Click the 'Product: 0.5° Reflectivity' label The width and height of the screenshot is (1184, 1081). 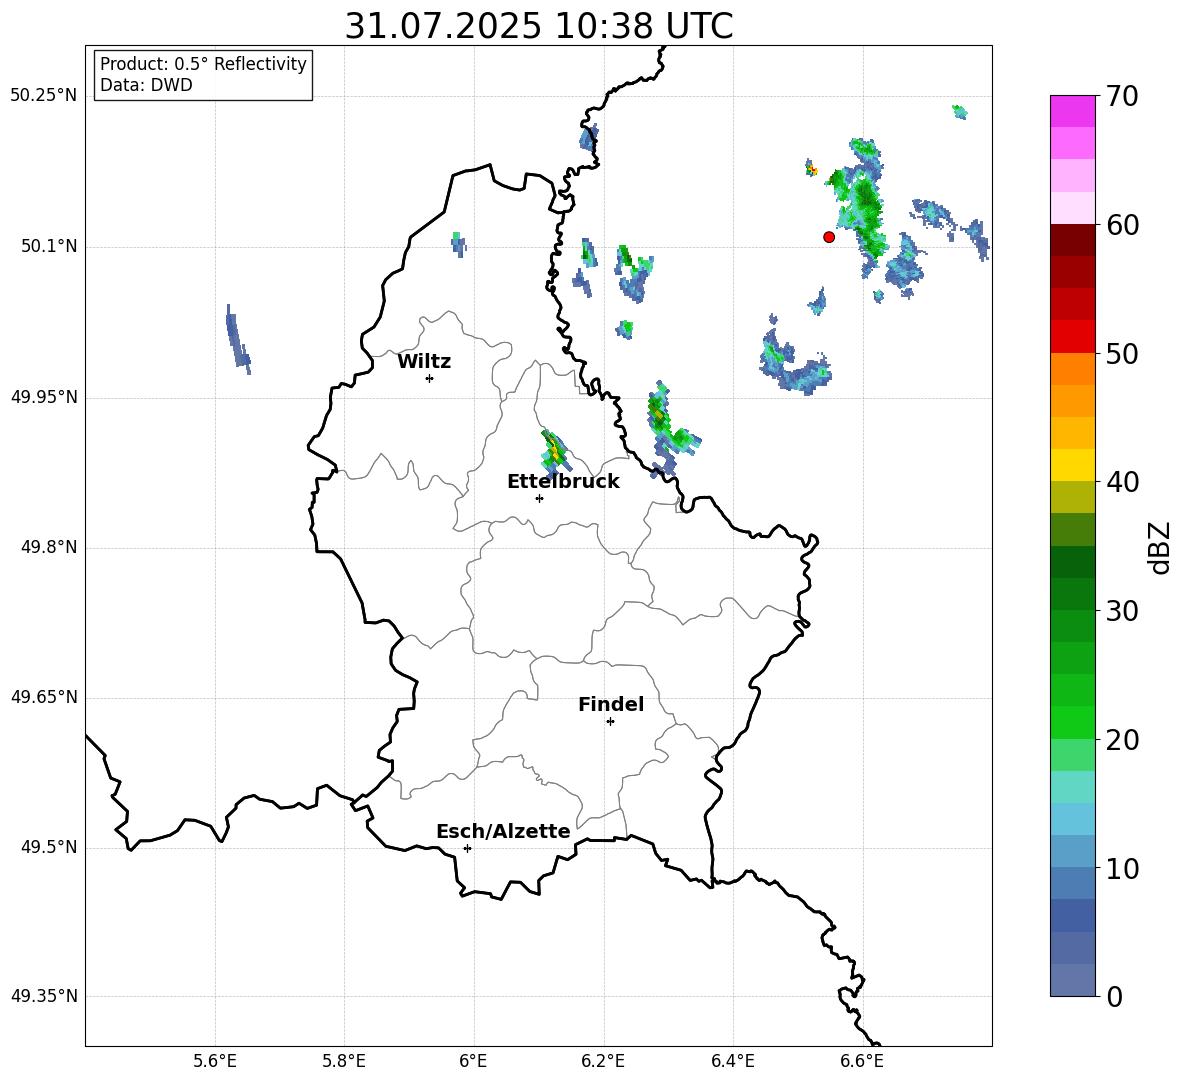203,63
